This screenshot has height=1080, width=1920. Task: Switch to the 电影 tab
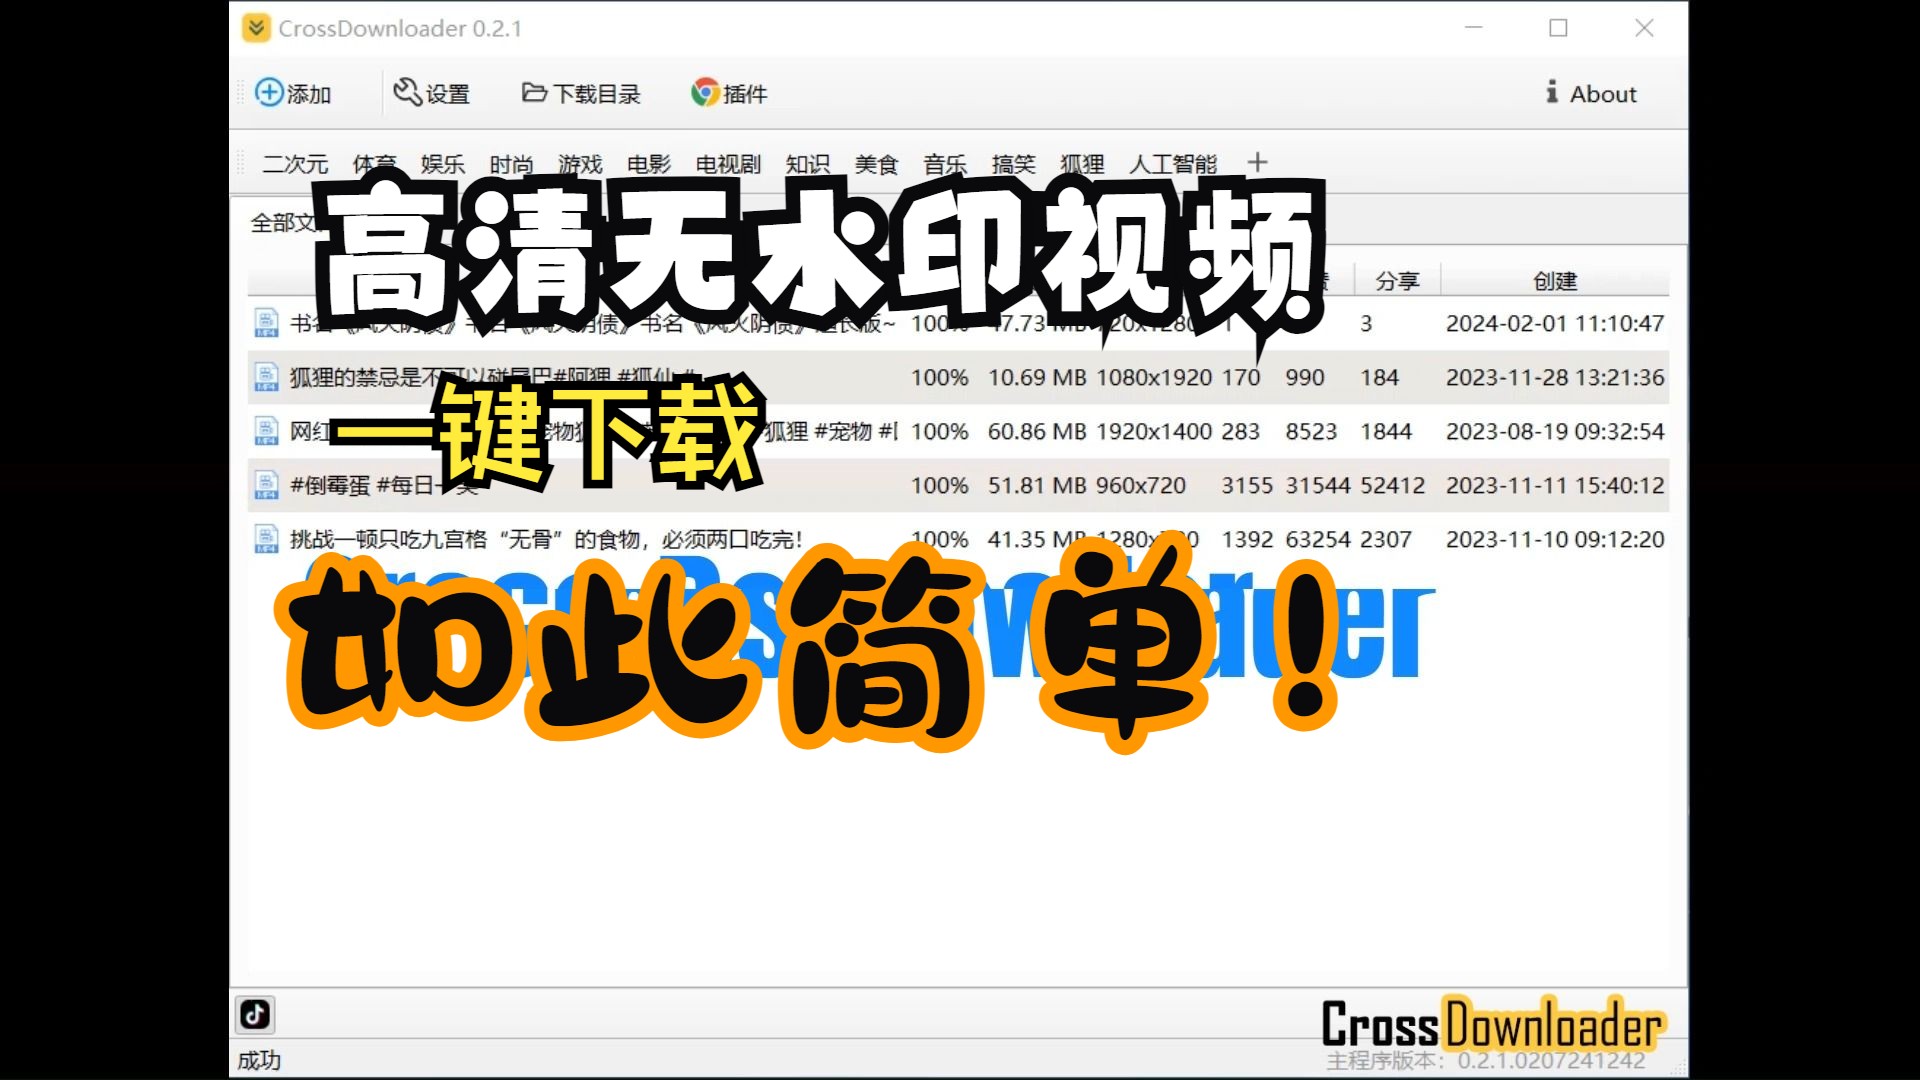[x=649, y=164]
